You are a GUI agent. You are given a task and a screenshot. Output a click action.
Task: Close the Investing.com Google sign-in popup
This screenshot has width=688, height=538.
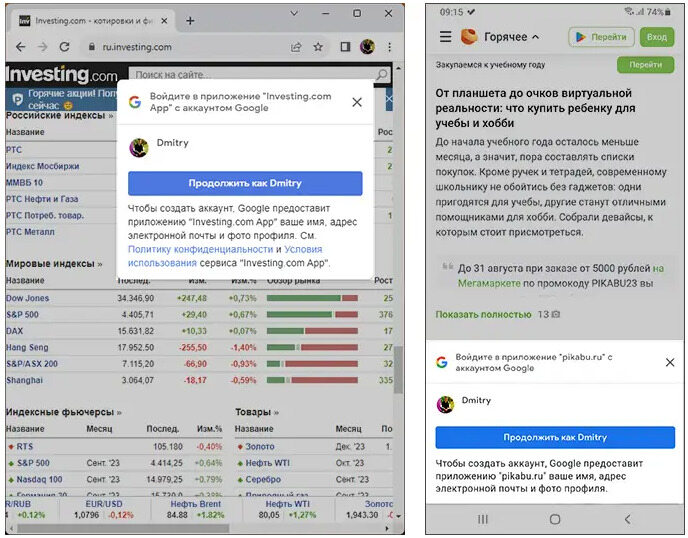pos(357,102)
